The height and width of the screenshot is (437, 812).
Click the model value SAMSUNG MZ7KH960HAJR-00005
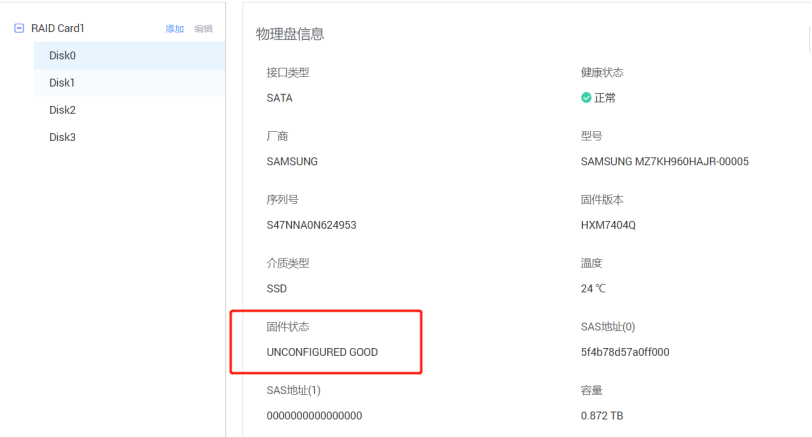click(664, 161)
